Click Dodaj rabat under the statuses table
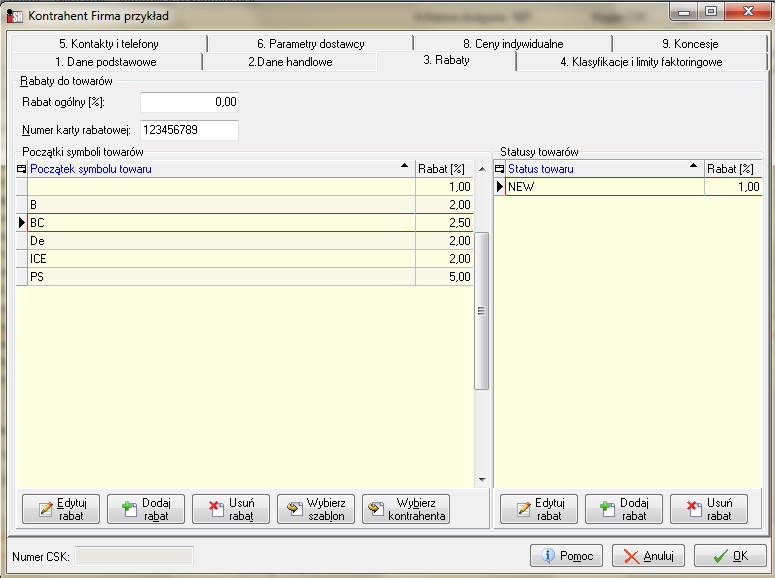 [624, 509]
